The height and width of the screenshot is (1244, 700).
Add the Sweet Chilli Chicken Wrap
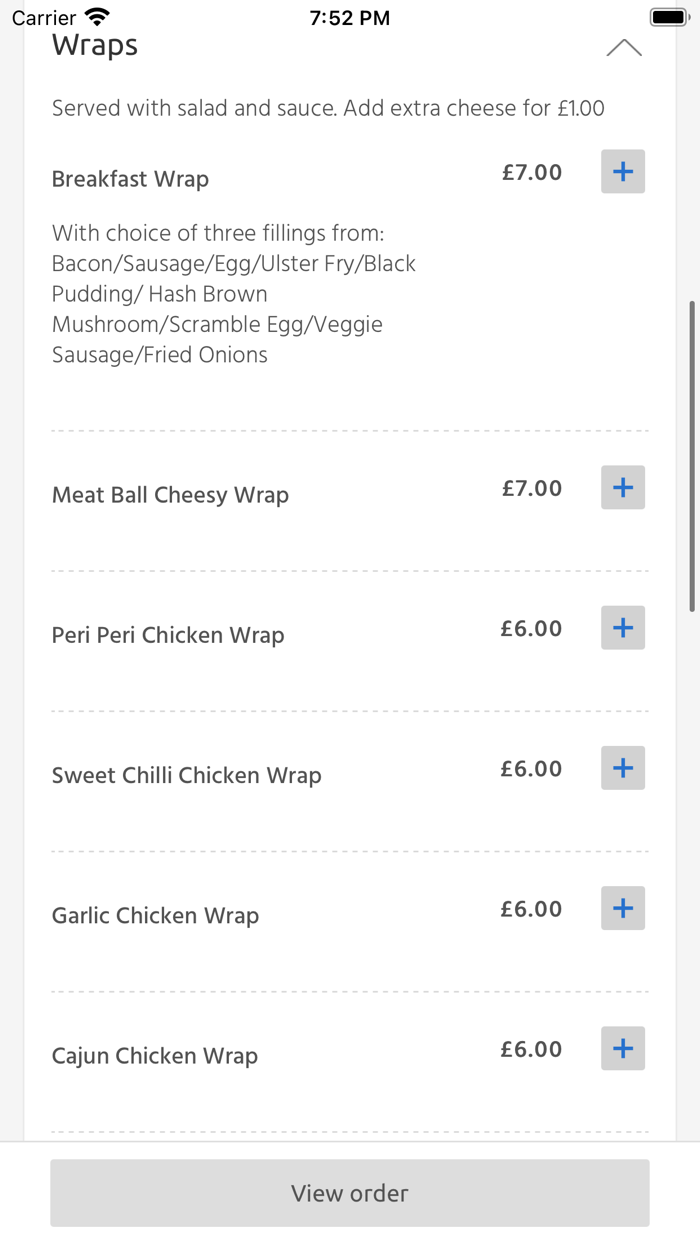coord(622,768)
